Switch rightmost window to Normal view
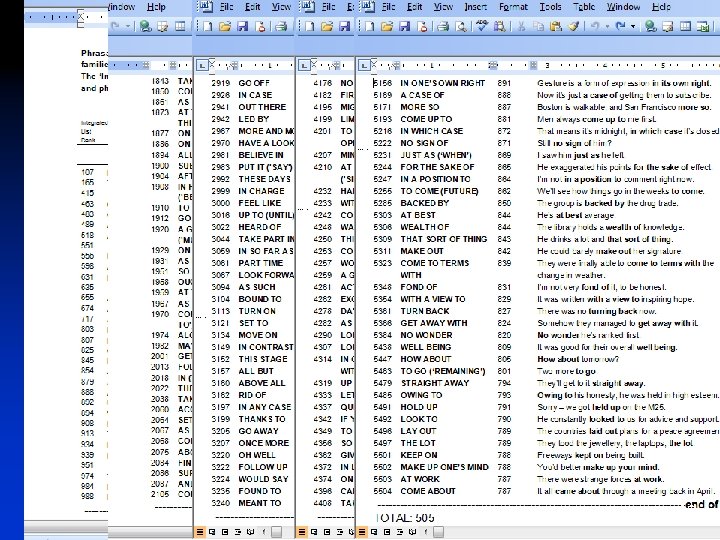Screen dimensions: 720x540 [361, 532]
